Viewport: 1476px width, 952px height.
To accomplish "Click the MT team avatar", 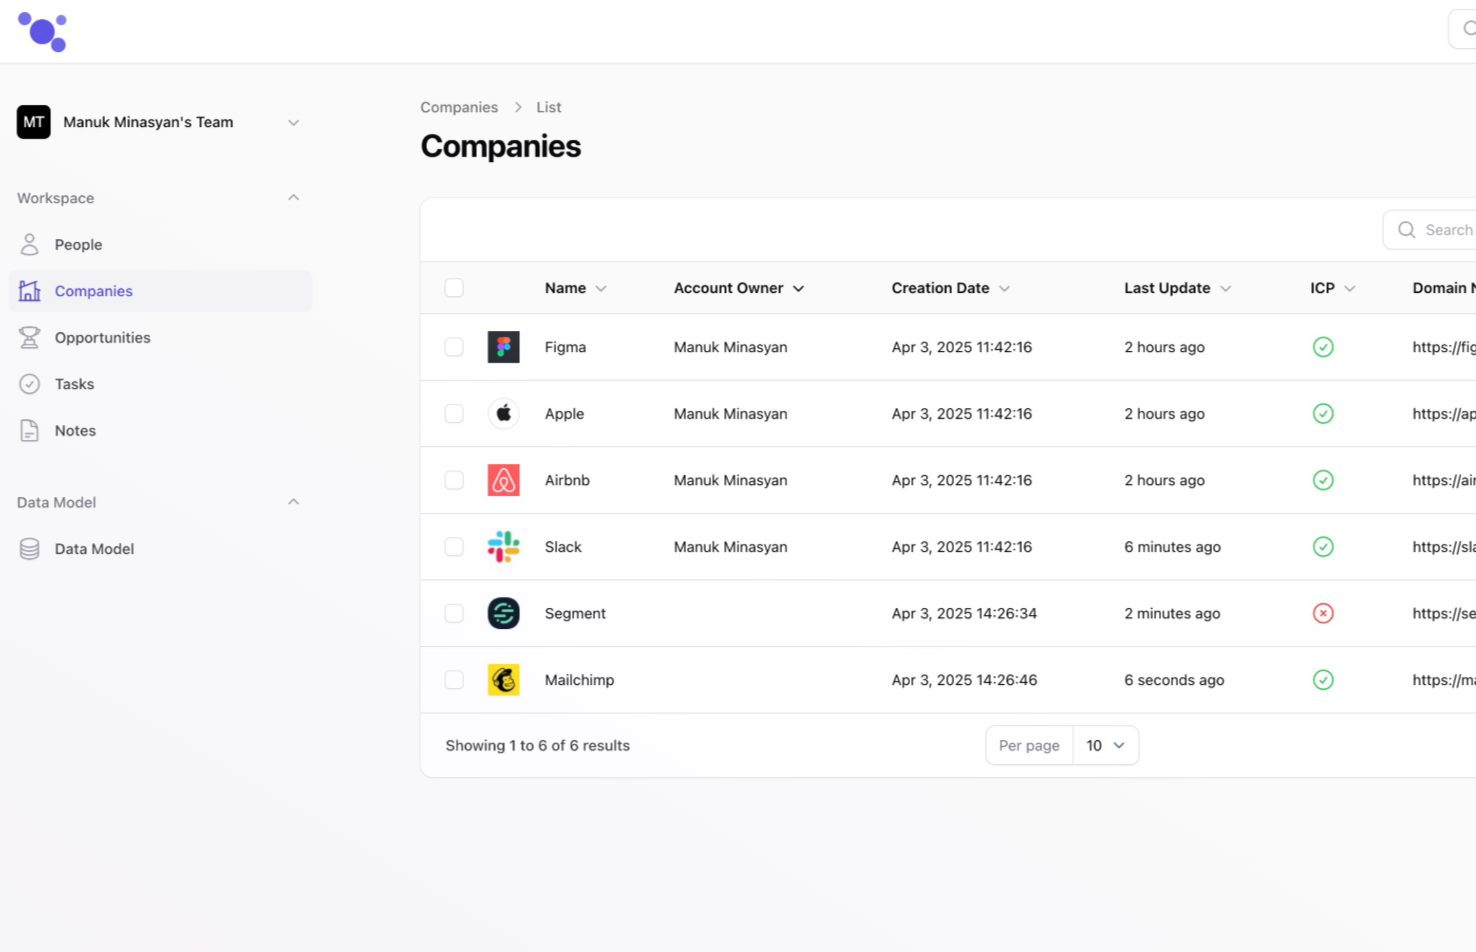I will (x=34, y=122).
